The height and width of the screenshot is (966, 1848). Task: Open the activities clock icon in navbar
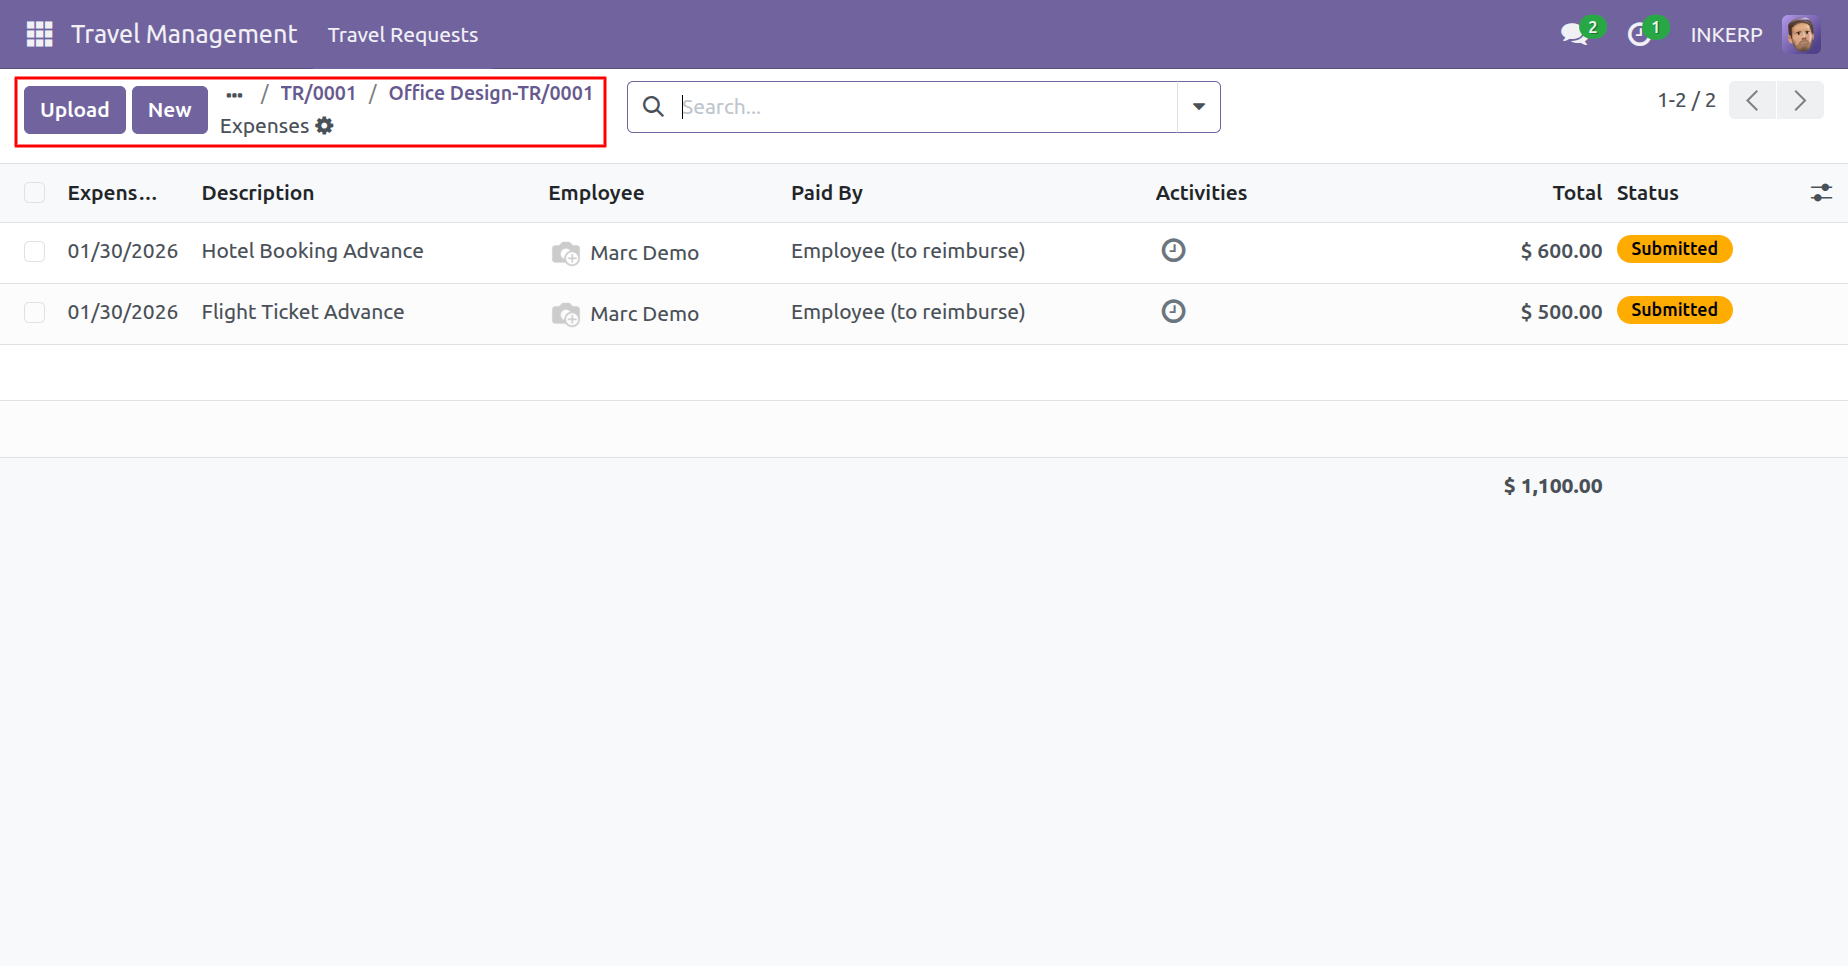(1639, 35)
